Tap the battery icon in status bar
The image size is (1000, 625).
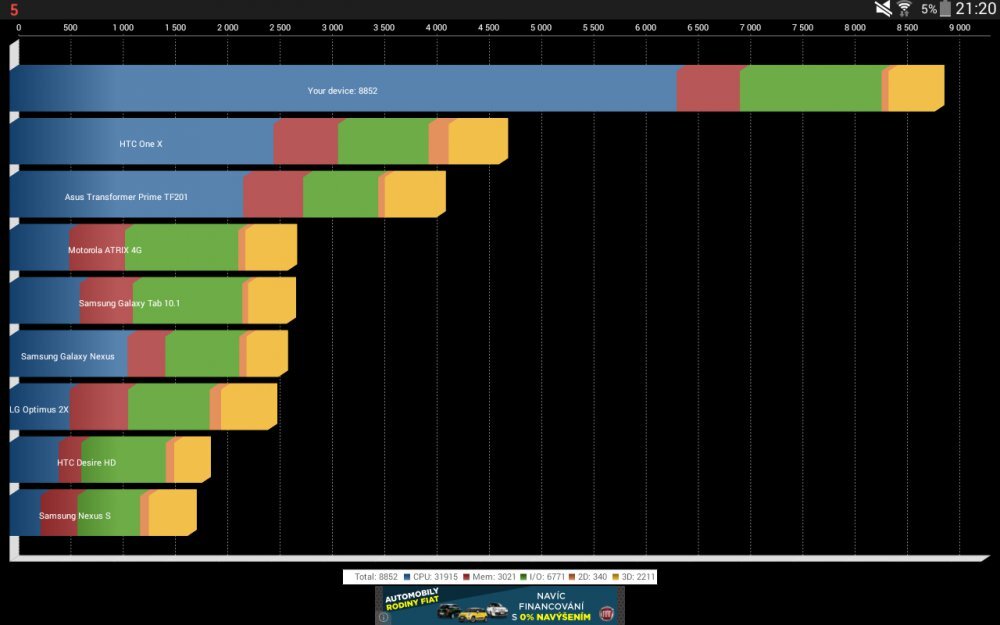pyautogui.click(x=945, y=9)
